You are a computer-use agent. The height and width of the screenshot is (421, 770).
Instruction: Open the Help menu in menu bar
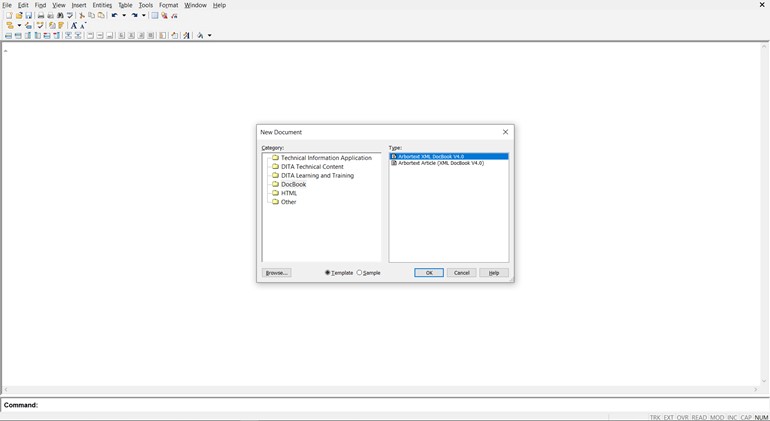coord(220,5)
